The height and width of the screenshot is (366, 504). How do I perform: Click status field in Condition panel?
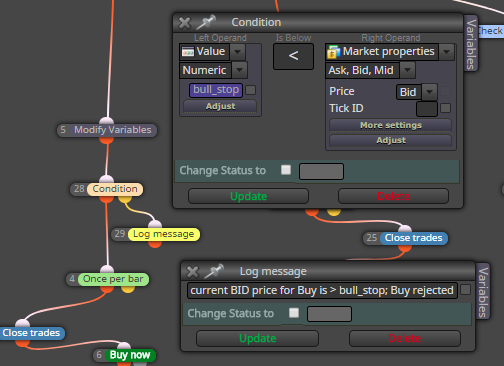click(x=321, y=171)
